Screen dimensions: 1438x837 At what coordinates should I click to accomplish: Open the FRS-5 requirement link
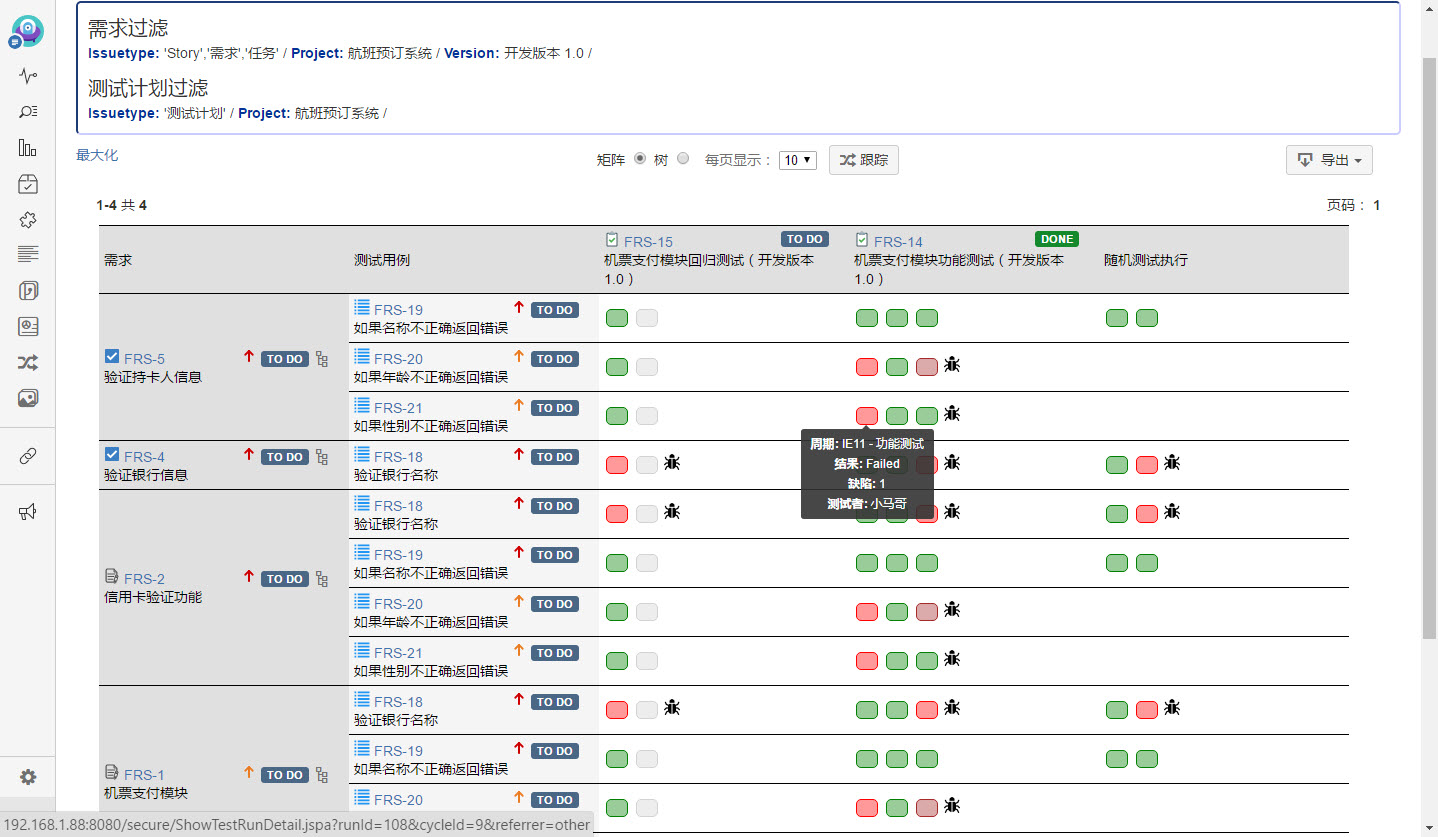[144, 359]
